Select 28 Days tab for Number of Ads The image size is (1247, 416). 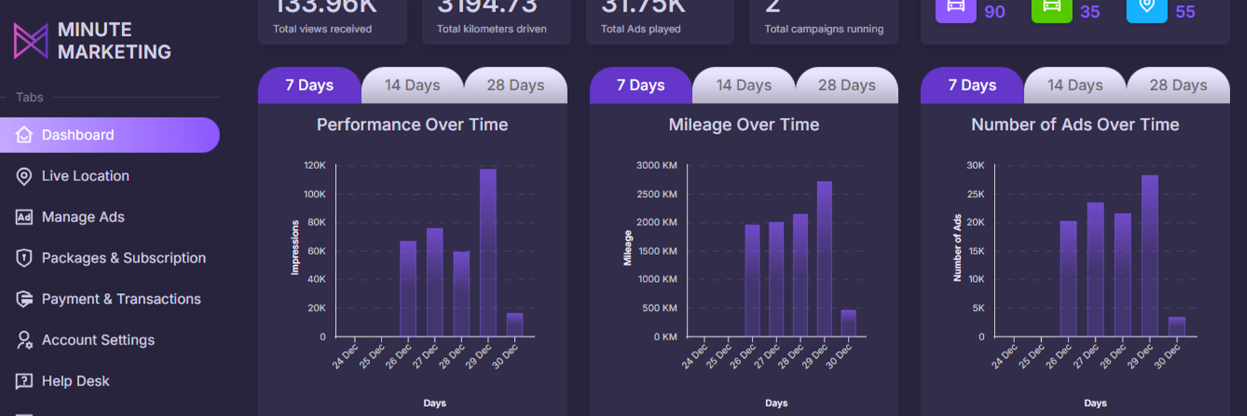1178,85
